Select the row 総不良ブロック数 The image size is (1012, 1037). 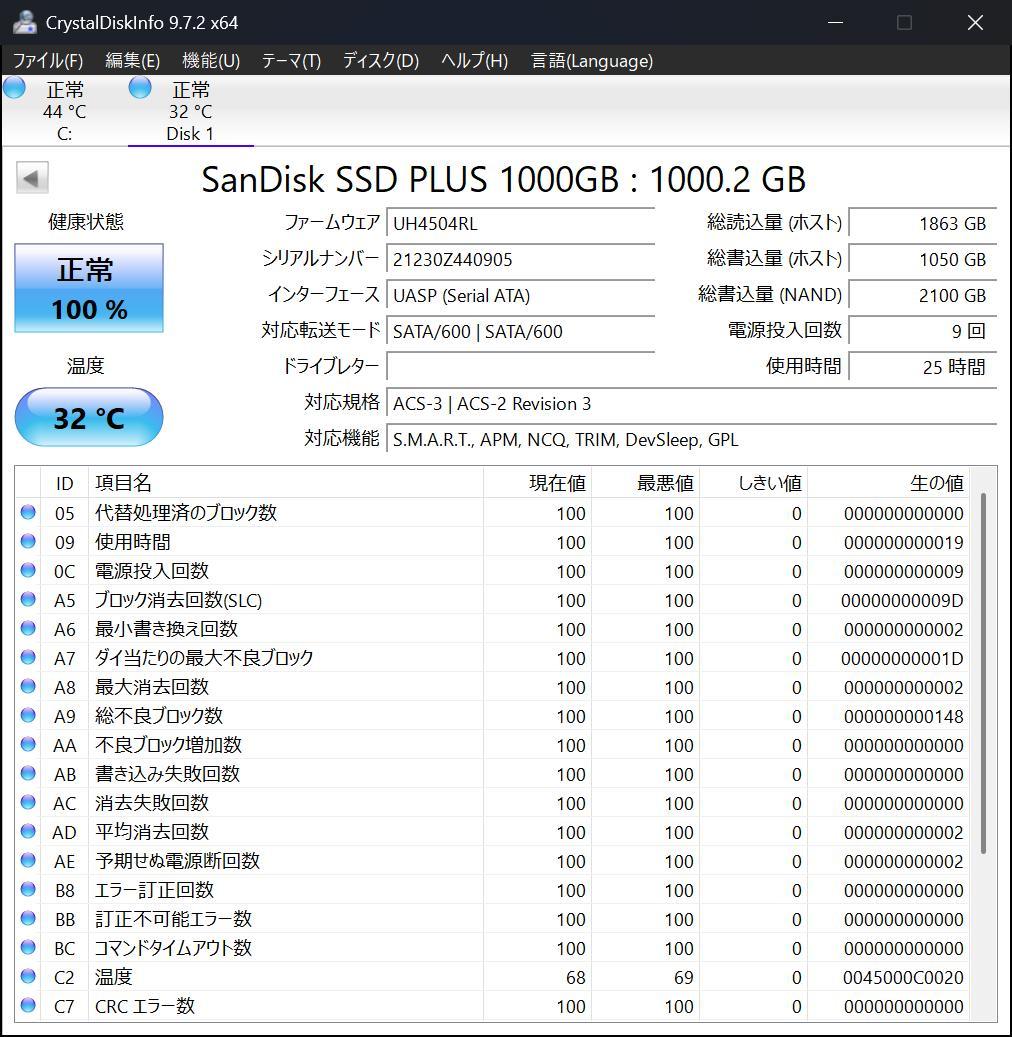492,716
